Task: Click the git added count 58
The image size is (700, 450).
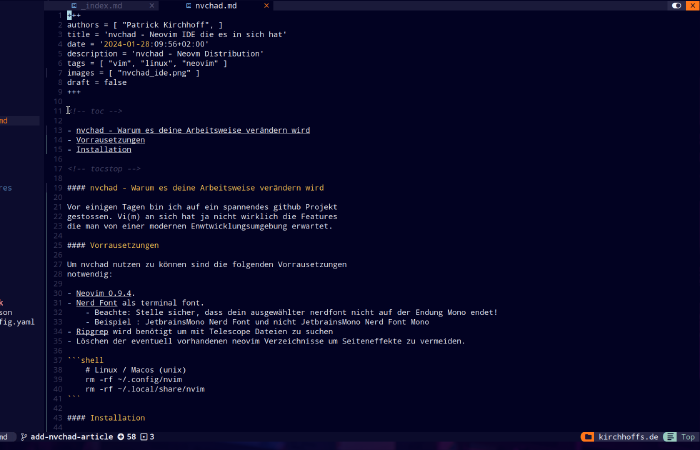Action: (x=127, y=437)
